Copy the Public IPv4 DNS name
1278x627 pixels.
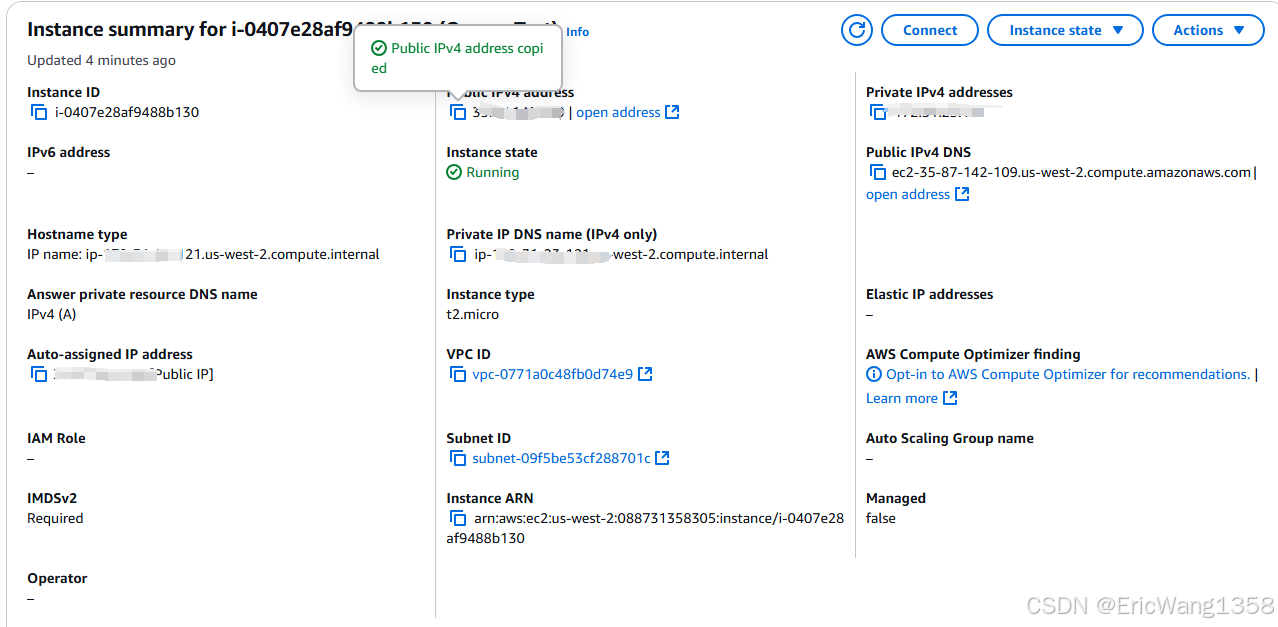(x=878, y=172)
